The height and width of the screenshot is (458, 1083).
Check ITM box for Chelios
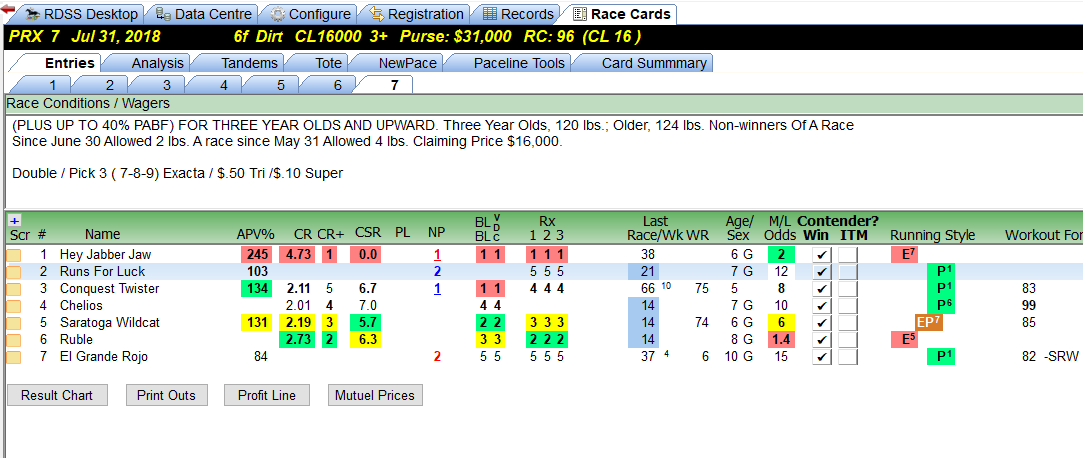pyautogui.click(x=848, y=306)
